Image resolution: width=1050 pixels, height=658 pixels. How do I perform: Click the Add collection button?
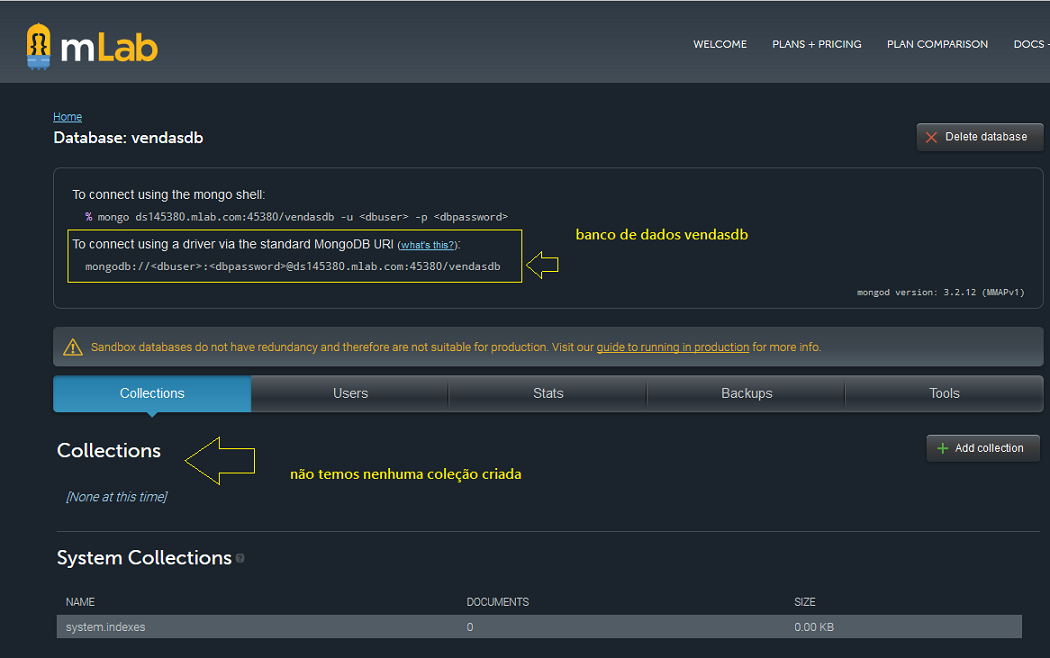pos(983,448)
